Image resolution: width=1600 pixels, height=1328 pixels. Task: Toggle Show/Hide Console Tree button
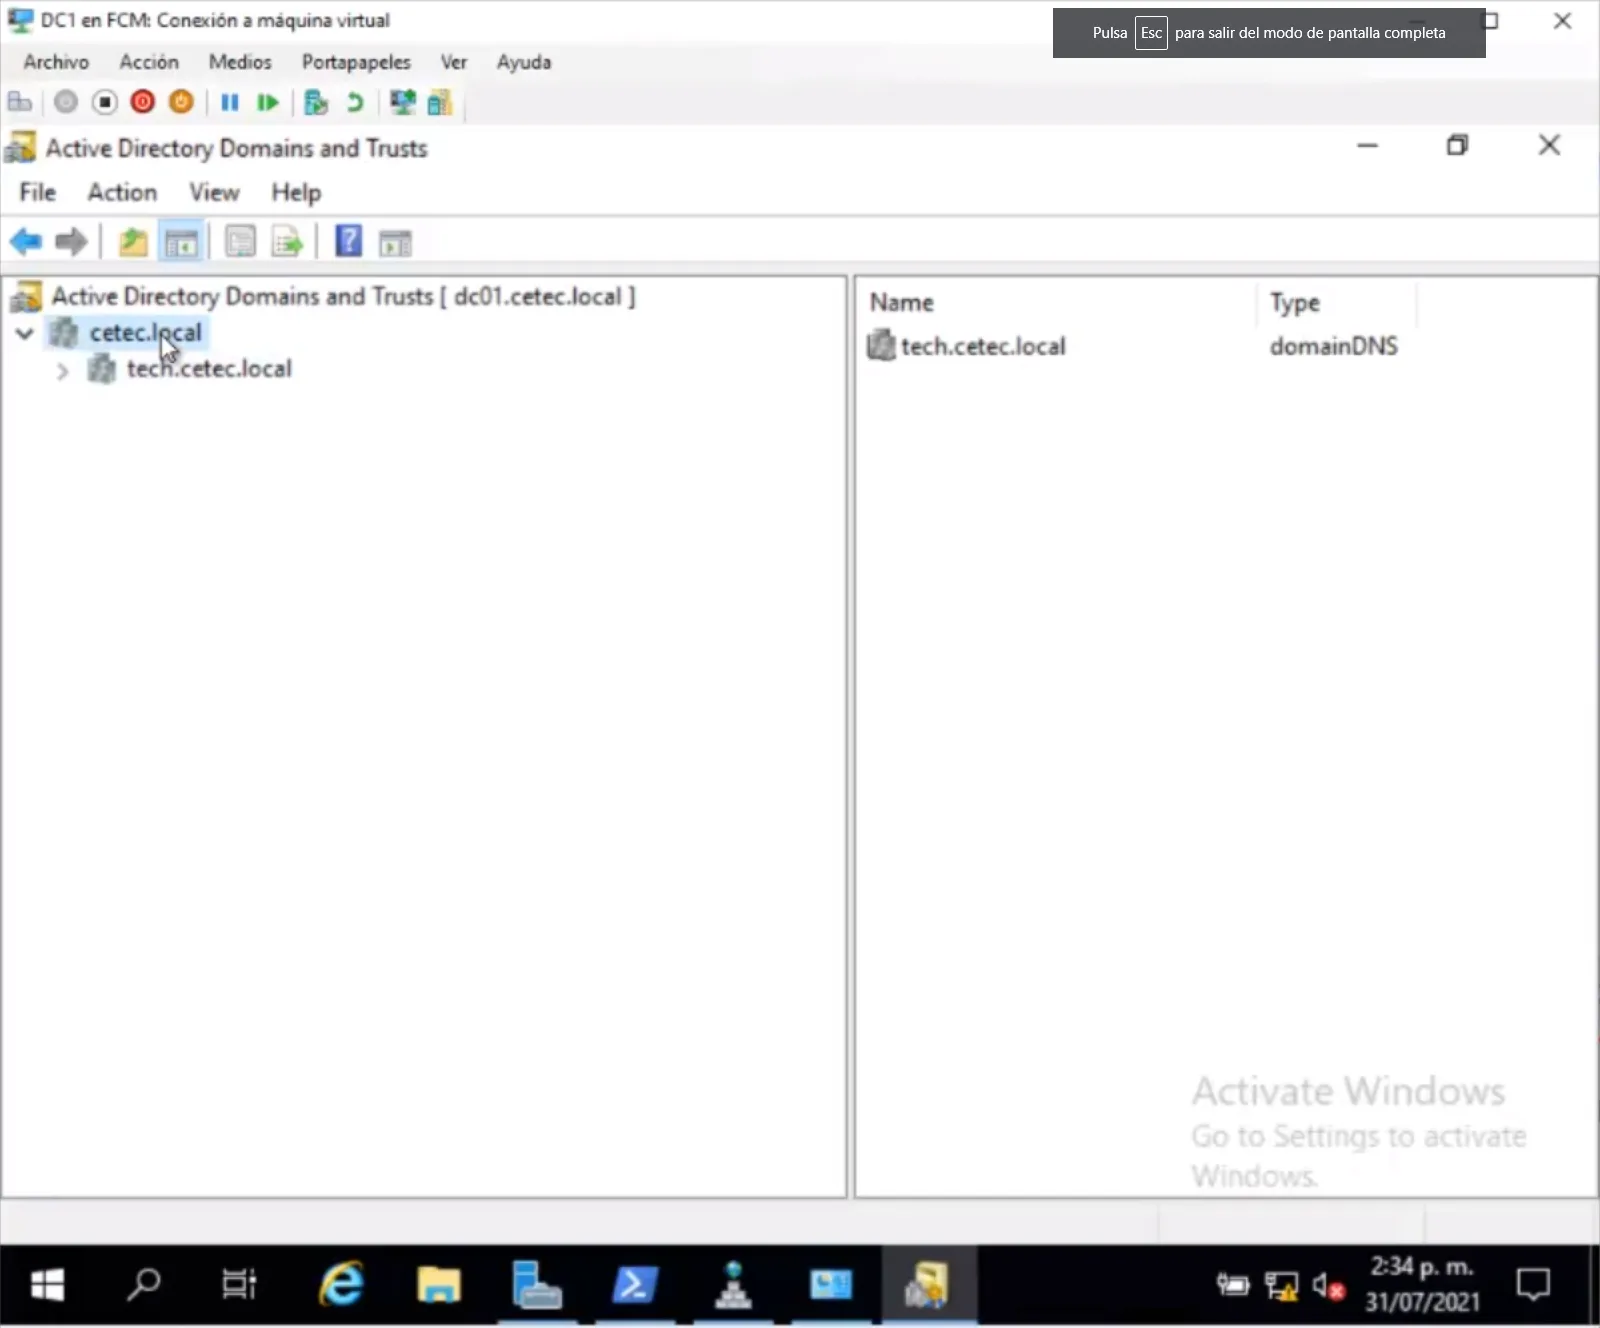(181, 242)
